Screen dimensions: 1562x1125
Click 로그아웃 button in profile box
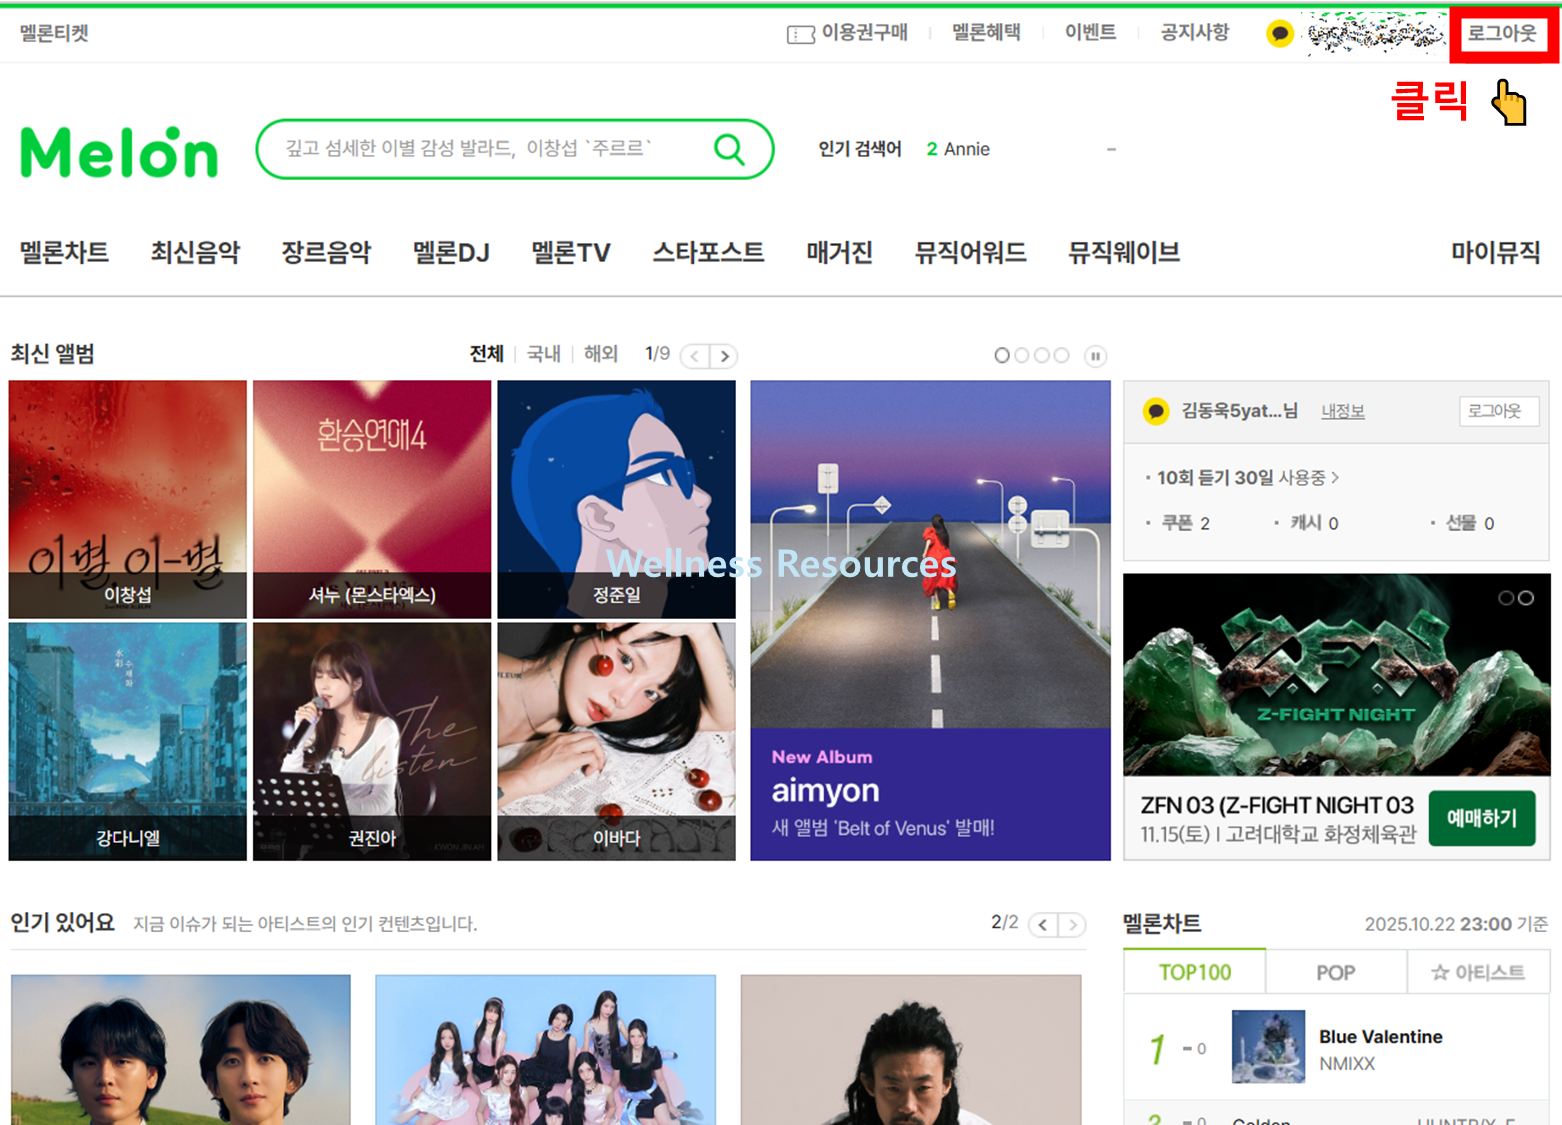pyautogui.click(x=1497, y=411)
